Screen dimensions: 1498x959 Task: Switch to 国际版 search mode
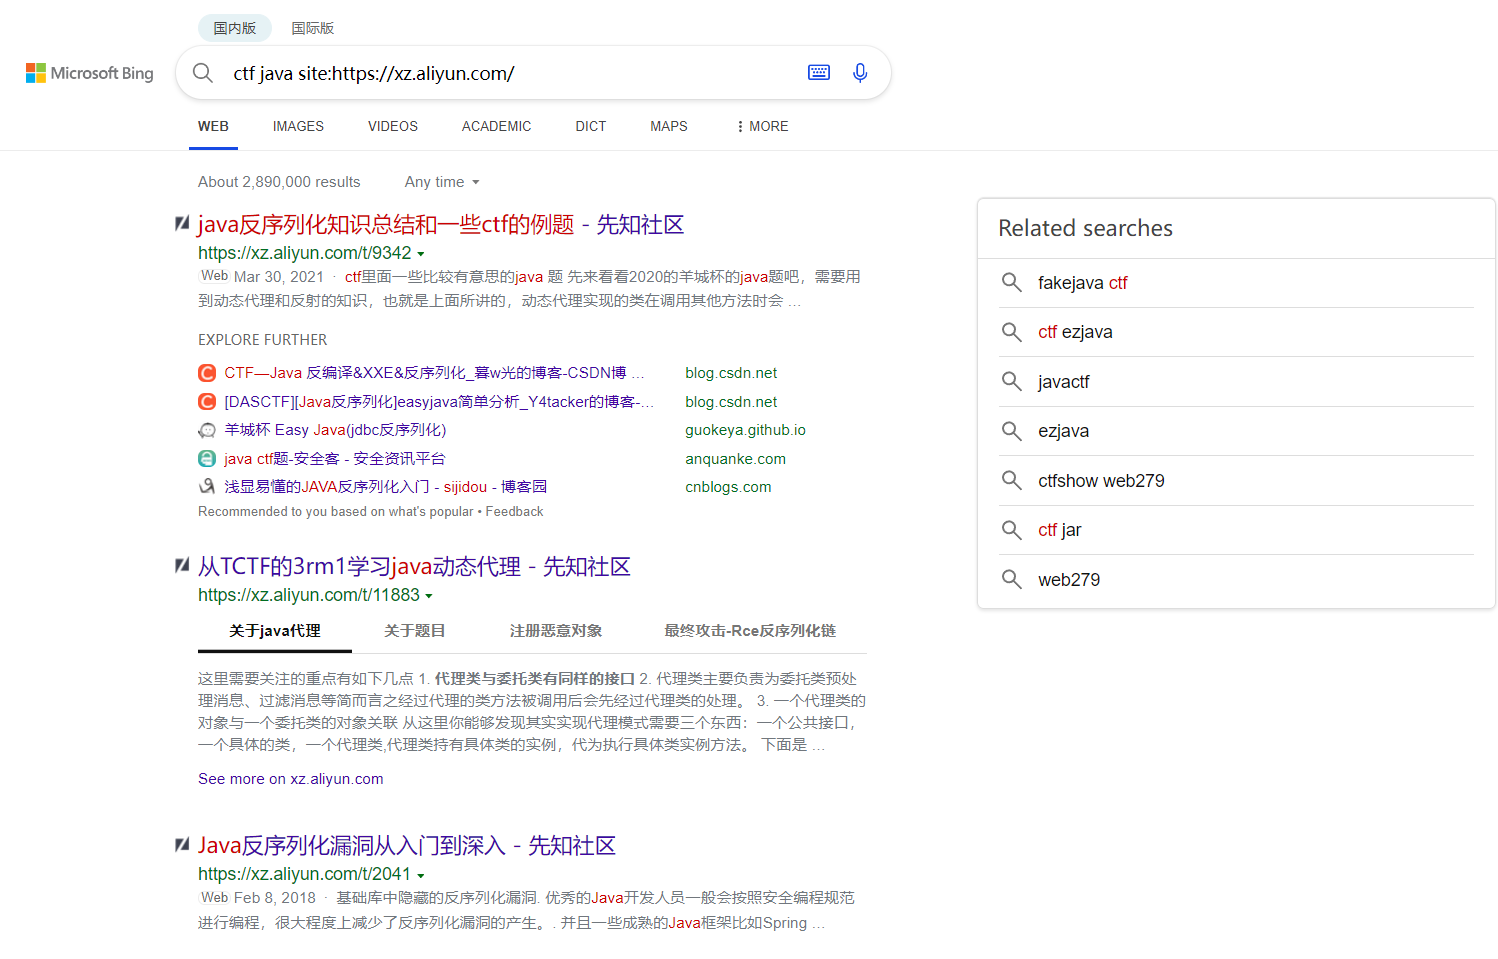[x=313, y=28]
